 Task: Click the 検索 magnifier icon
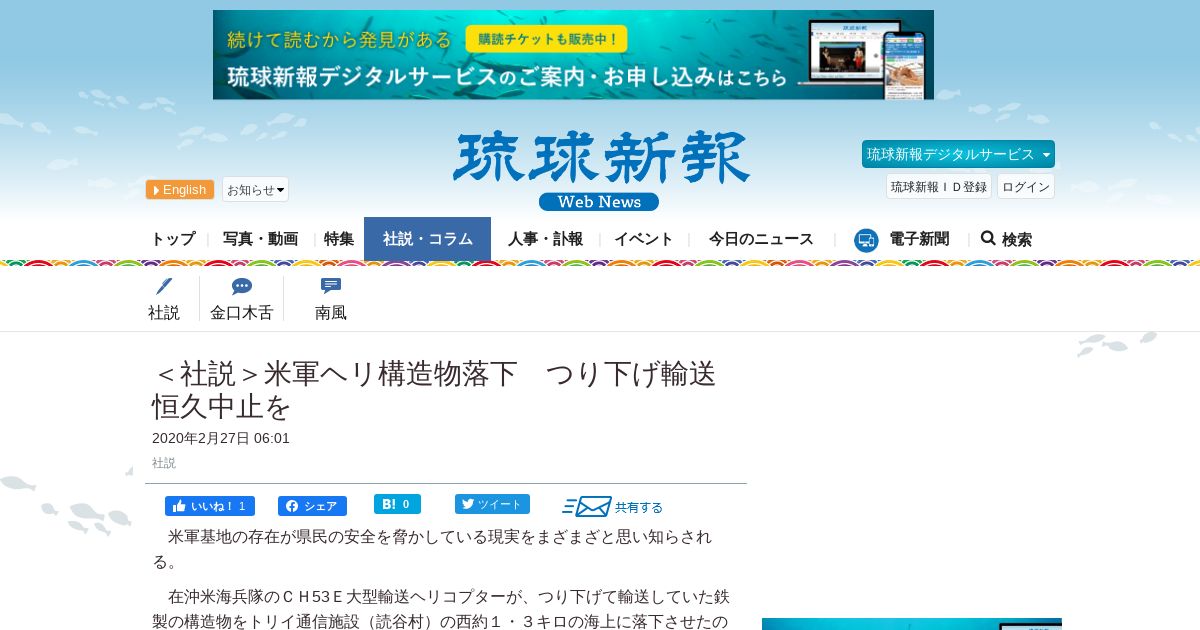pyautogui.click(x=988, y=238)
